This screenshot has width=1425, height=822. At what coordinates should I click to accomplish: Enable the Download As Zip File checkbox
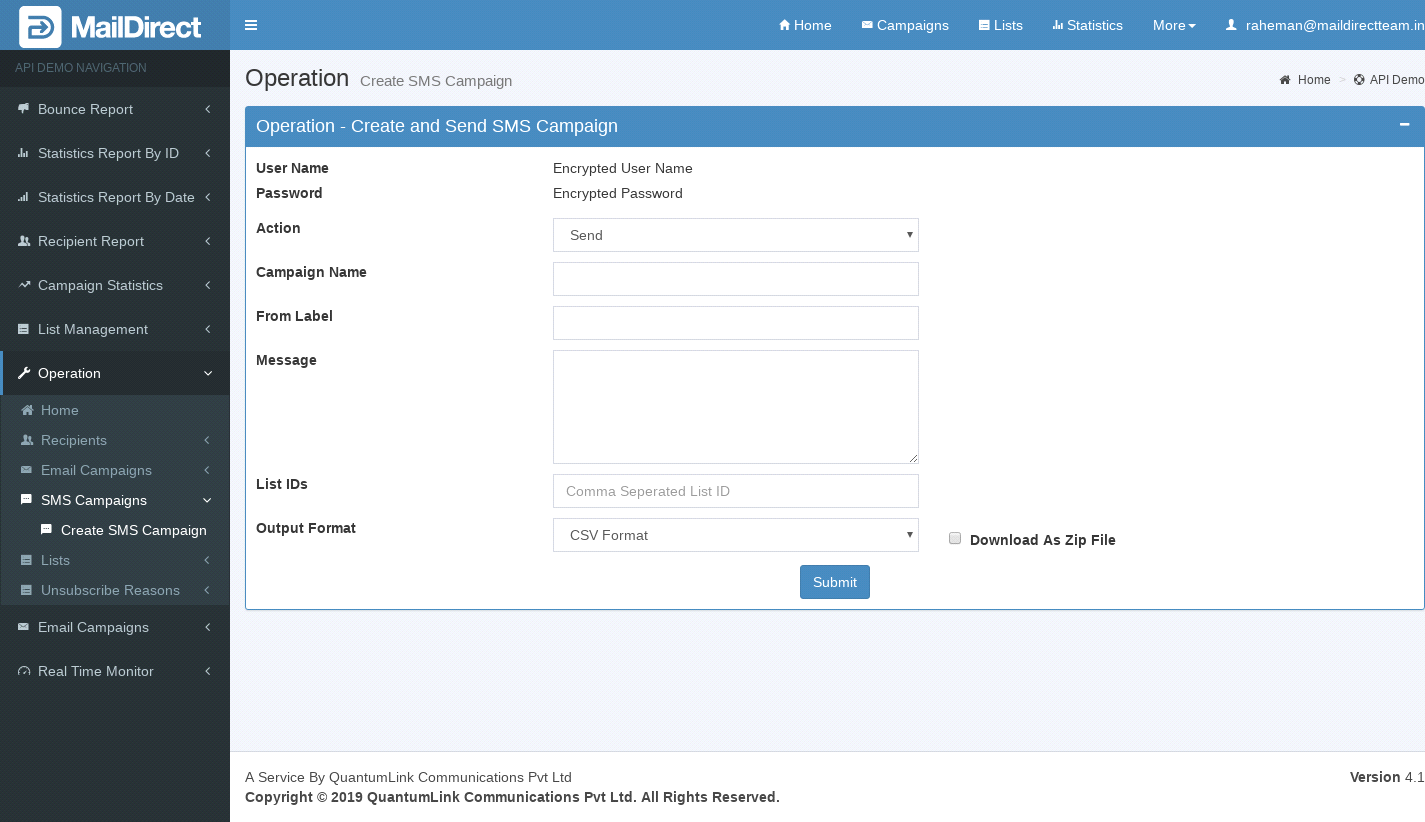(x=955, y=538)
